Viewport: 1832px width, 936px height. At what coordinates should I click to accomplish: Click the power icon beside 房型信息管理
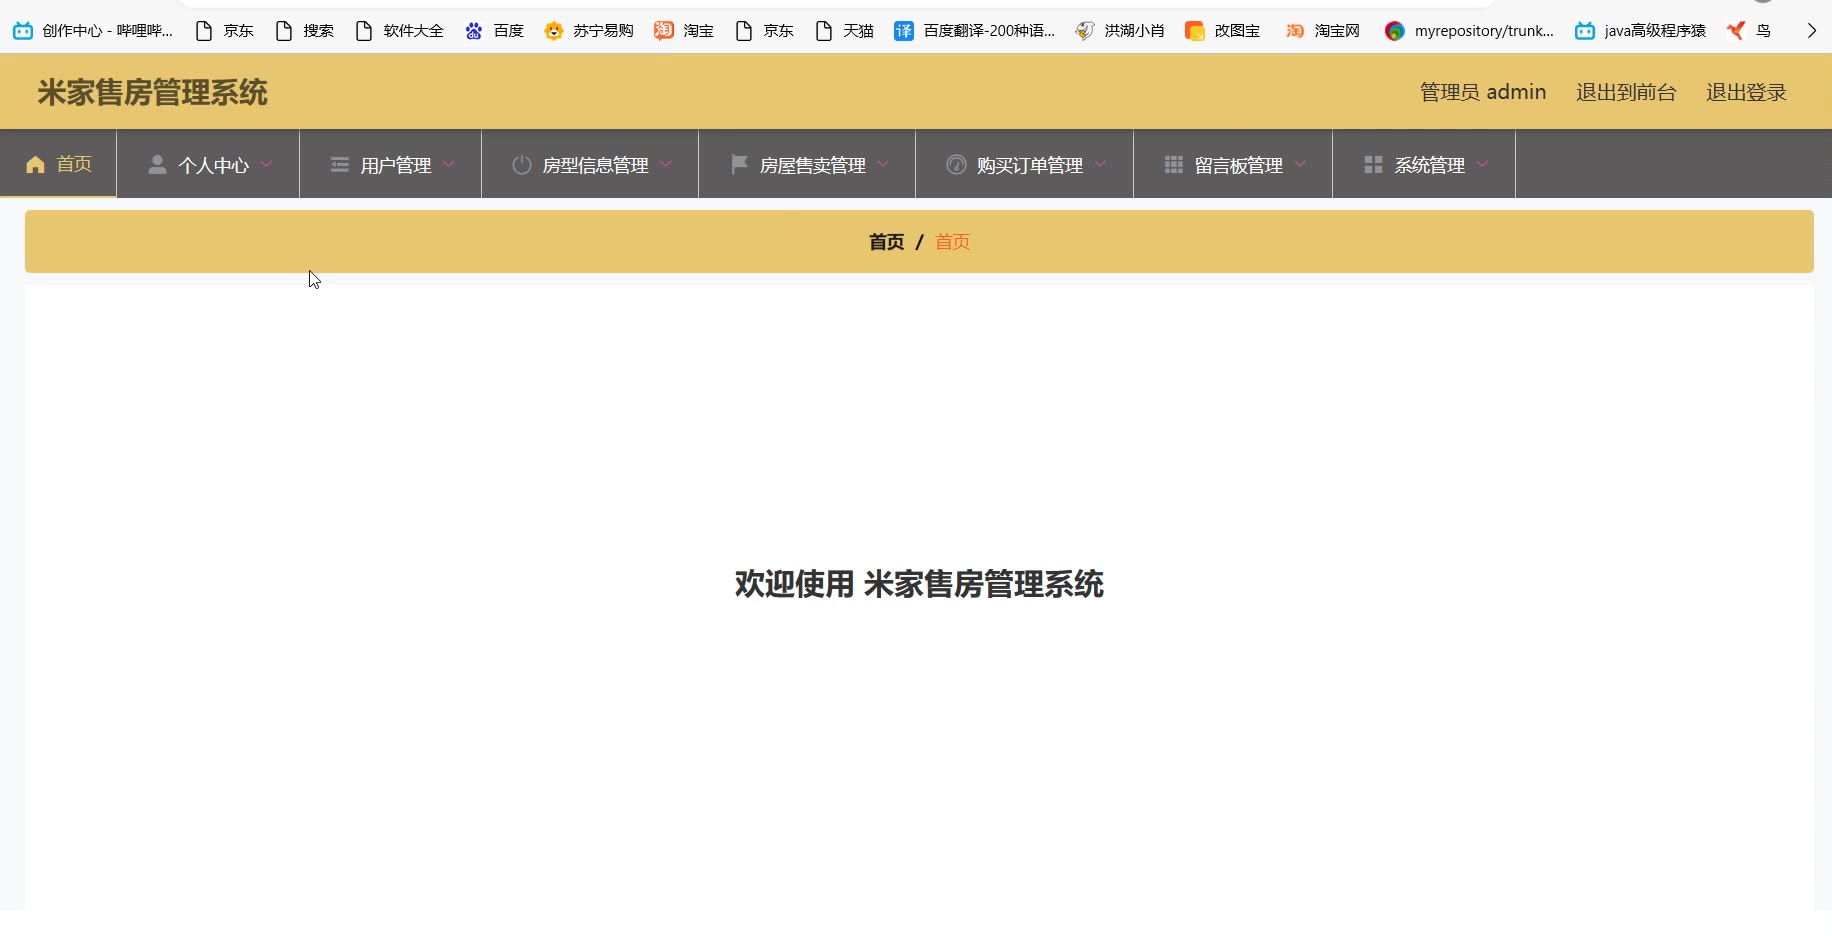tap(522, 165)
